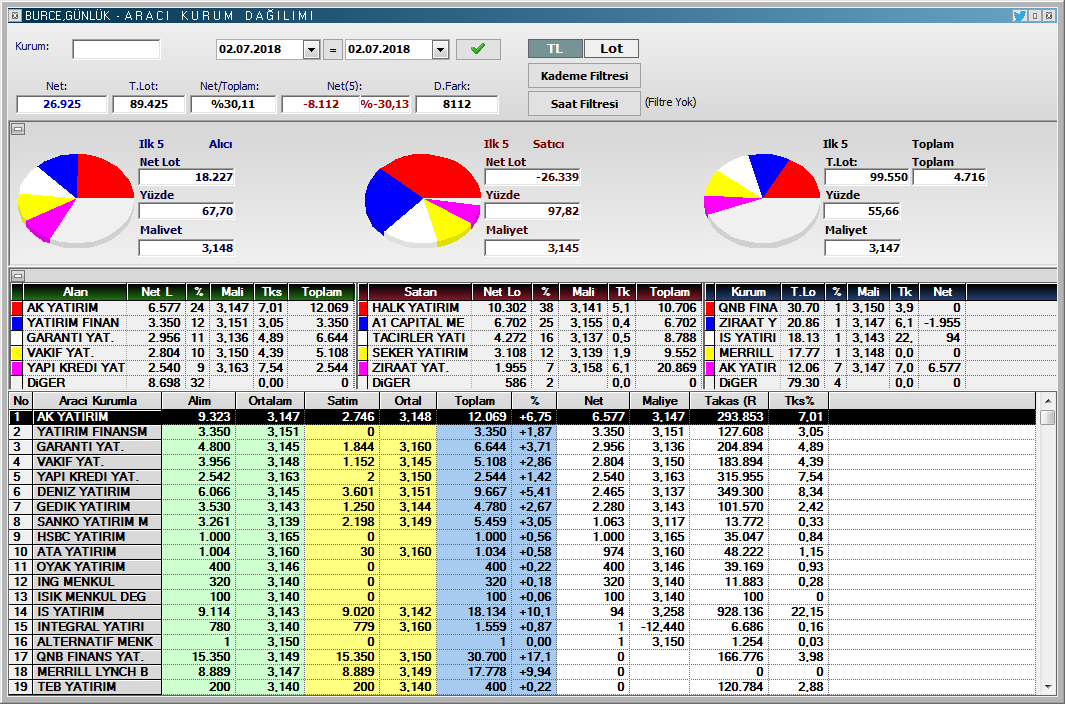Click the main table scrollbar thumb

(x=1047, y=417)
